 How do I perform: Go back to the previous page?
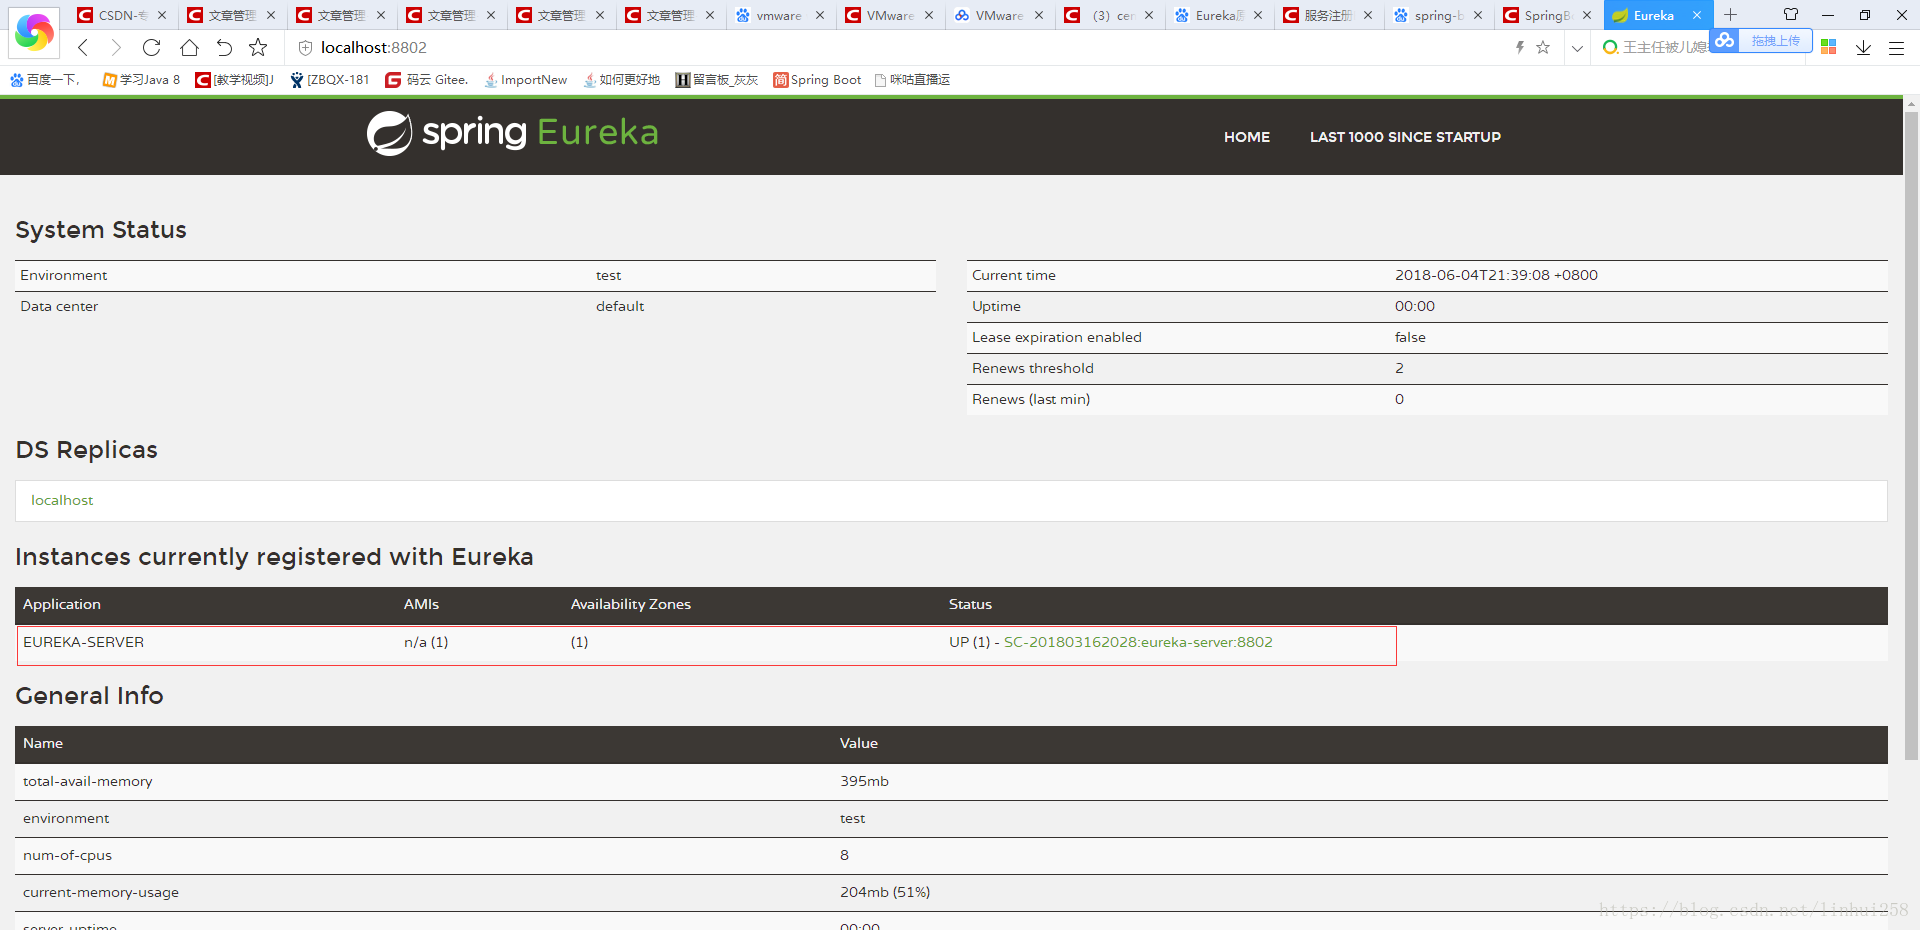click(x=83, y=47)
